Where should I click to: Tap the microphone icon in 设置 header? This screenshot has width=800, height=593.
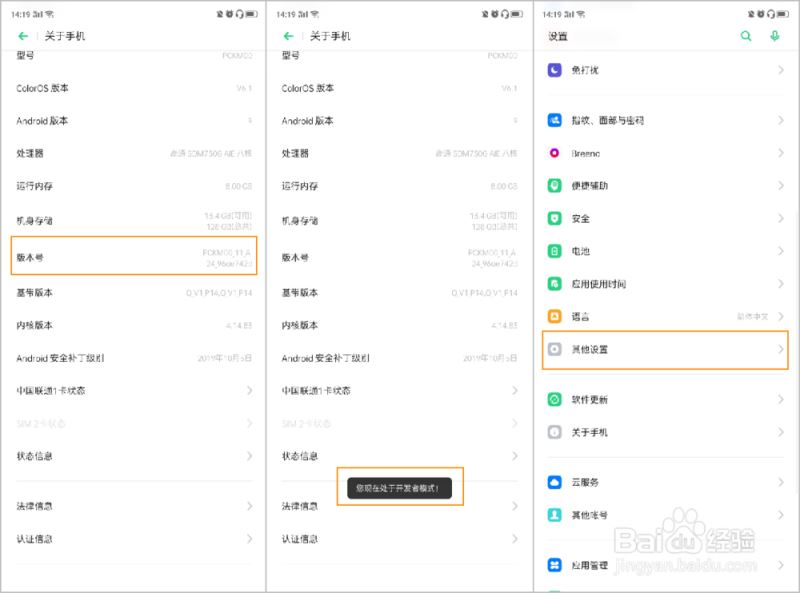(x=774, y=36)
